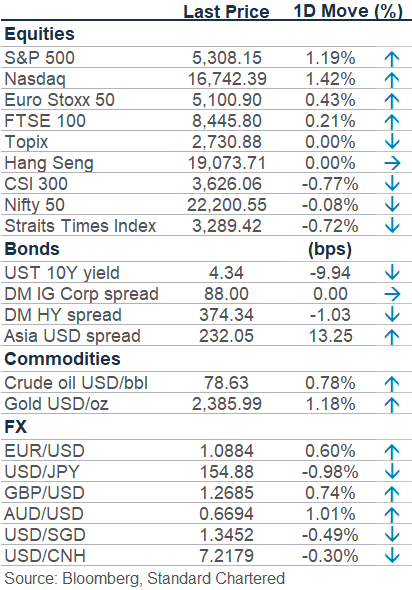
Task: Click the flat arrow for DM IG Corp spread
Action: (392, 294)
